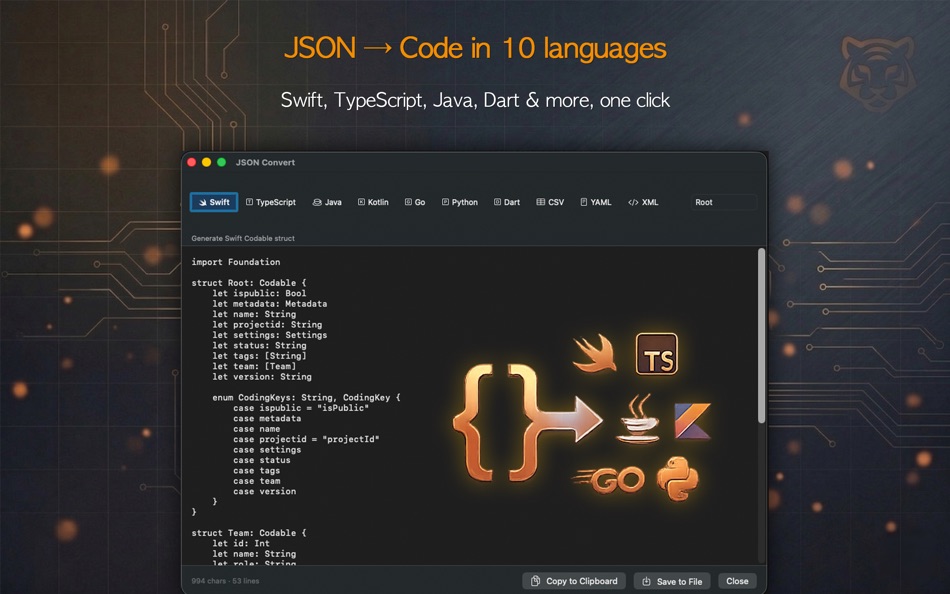Click the green zoom window button
Image resolution: width=950 pixels, height=594 pixels.
point(222,162)
